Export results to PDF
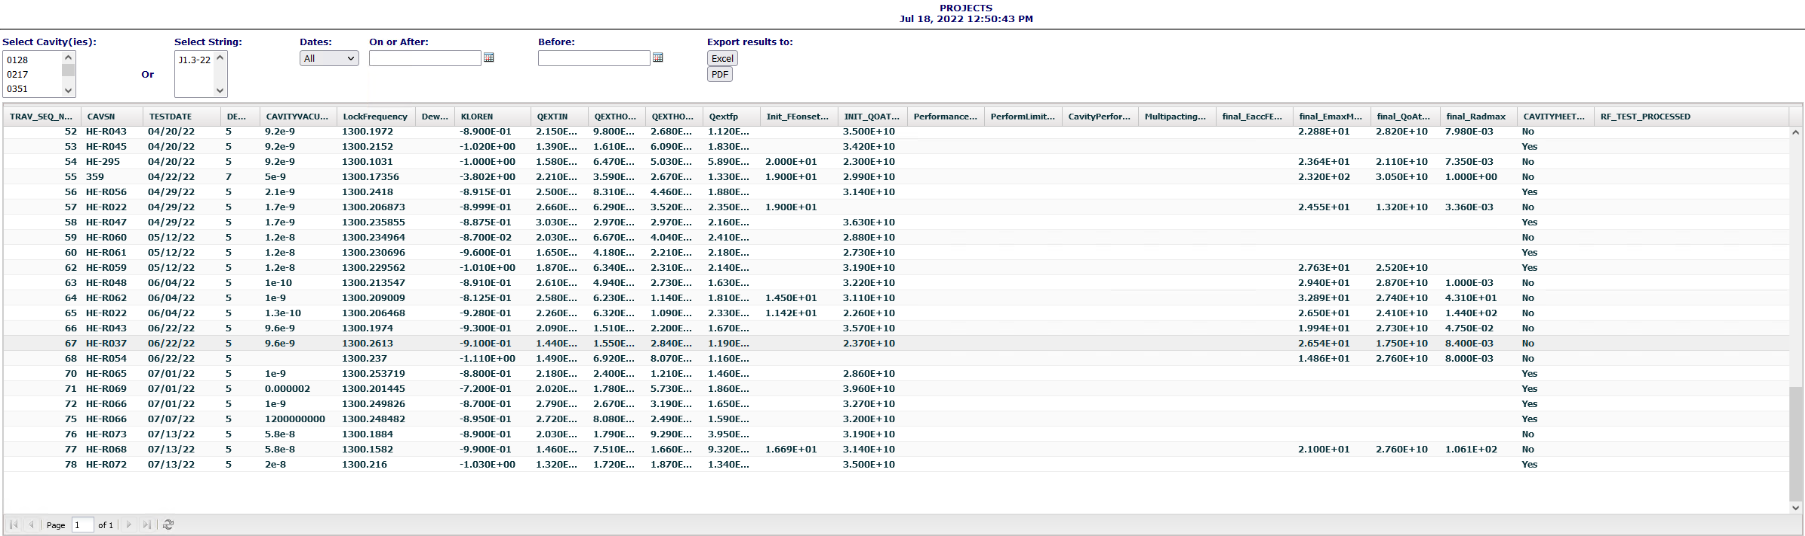This screenshot has width=1805, height=536. 720,75
